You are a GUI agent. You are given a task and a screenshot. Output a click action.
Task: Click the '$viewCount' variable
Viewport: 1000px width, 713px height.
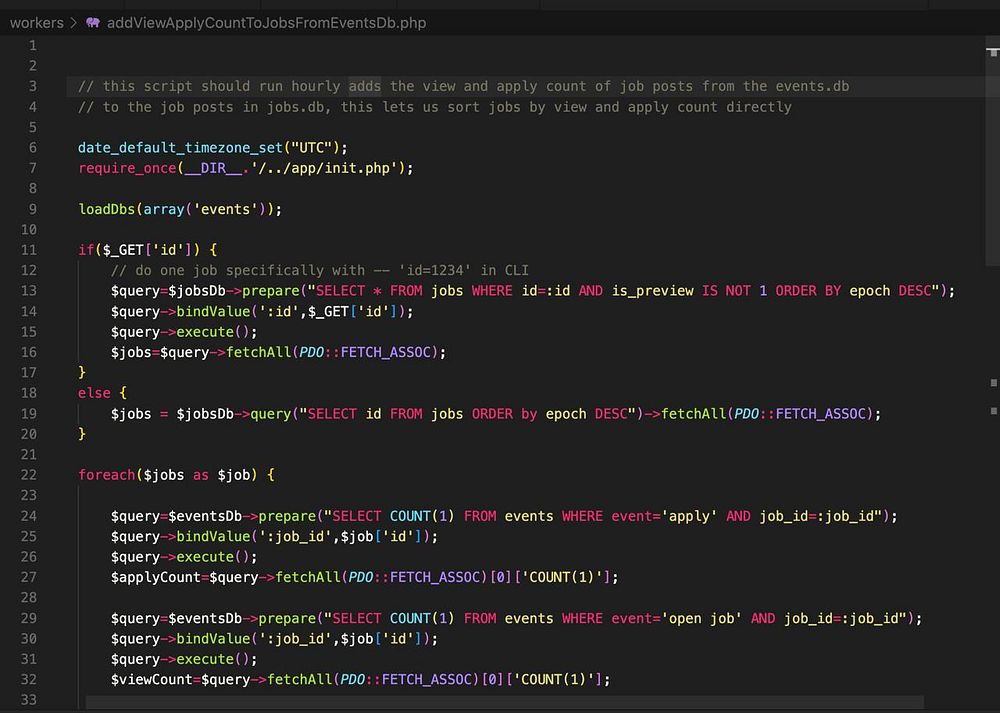point(151,680)
